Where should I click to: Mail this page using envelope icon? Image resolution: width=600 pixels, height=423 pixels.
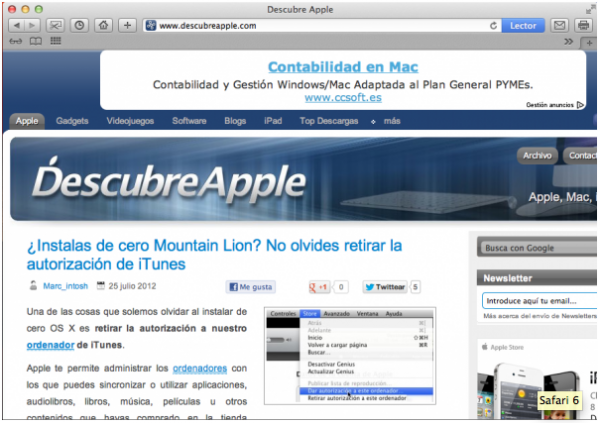click(x=559, y=26)
